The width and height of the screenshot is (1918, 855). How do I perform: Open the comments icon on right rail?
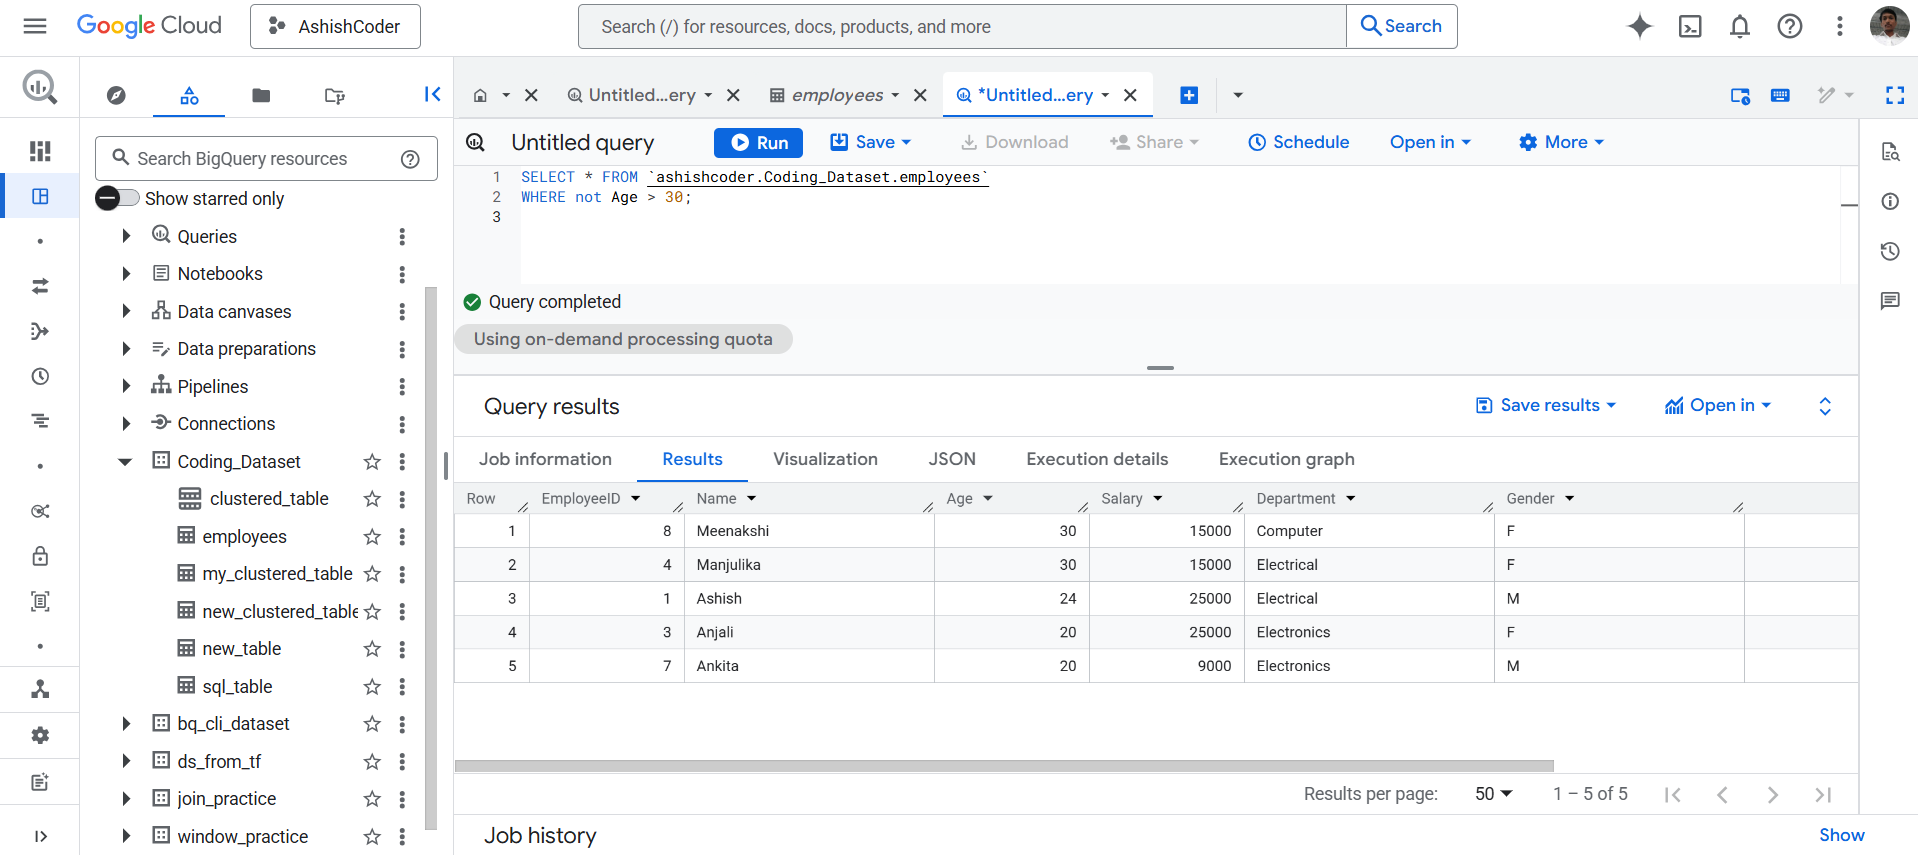tap(1890, 300)
